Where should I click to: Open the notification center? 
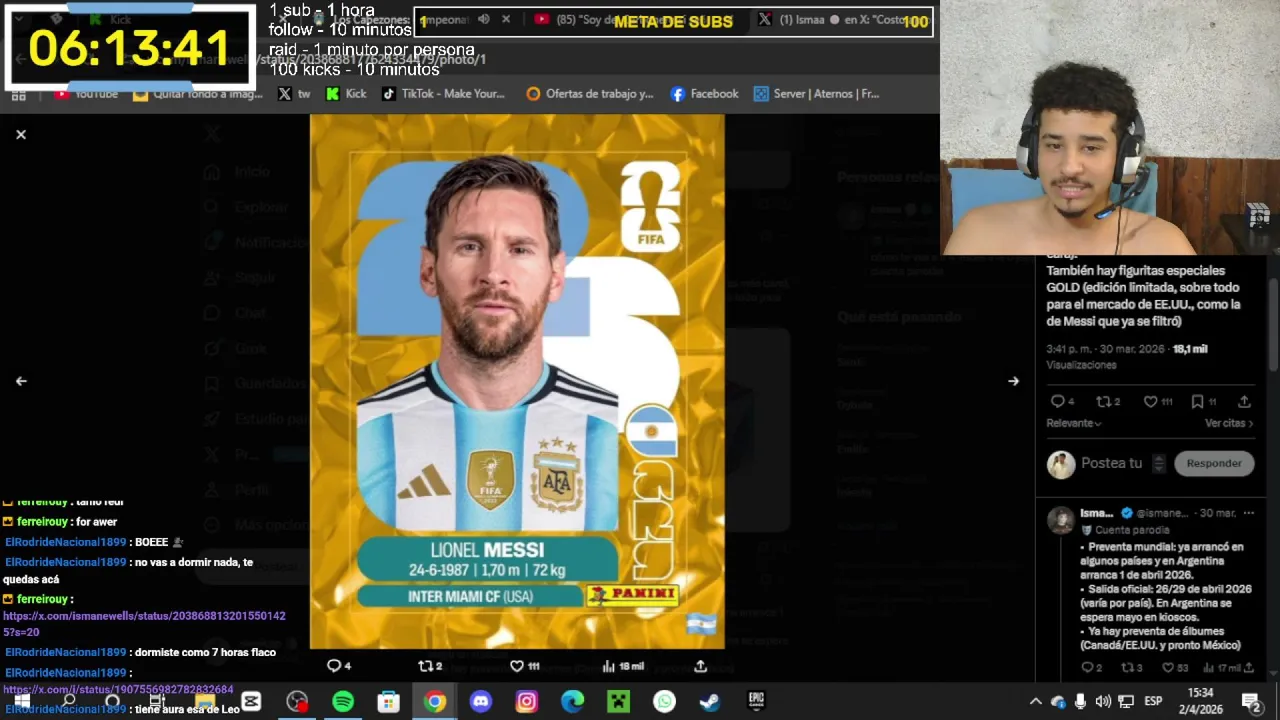1251,702
